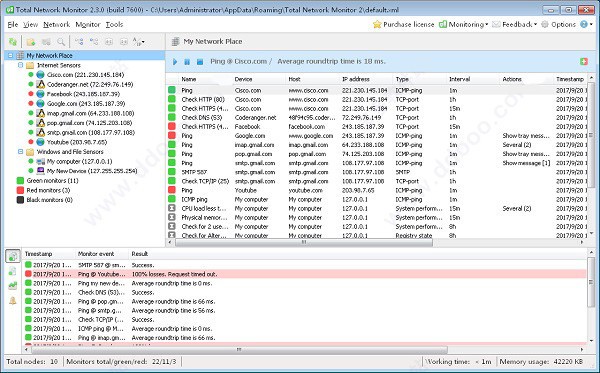Open the Monitoring dropdown in the top bar
Screen dimensions: 600x373
pos(463,24)
